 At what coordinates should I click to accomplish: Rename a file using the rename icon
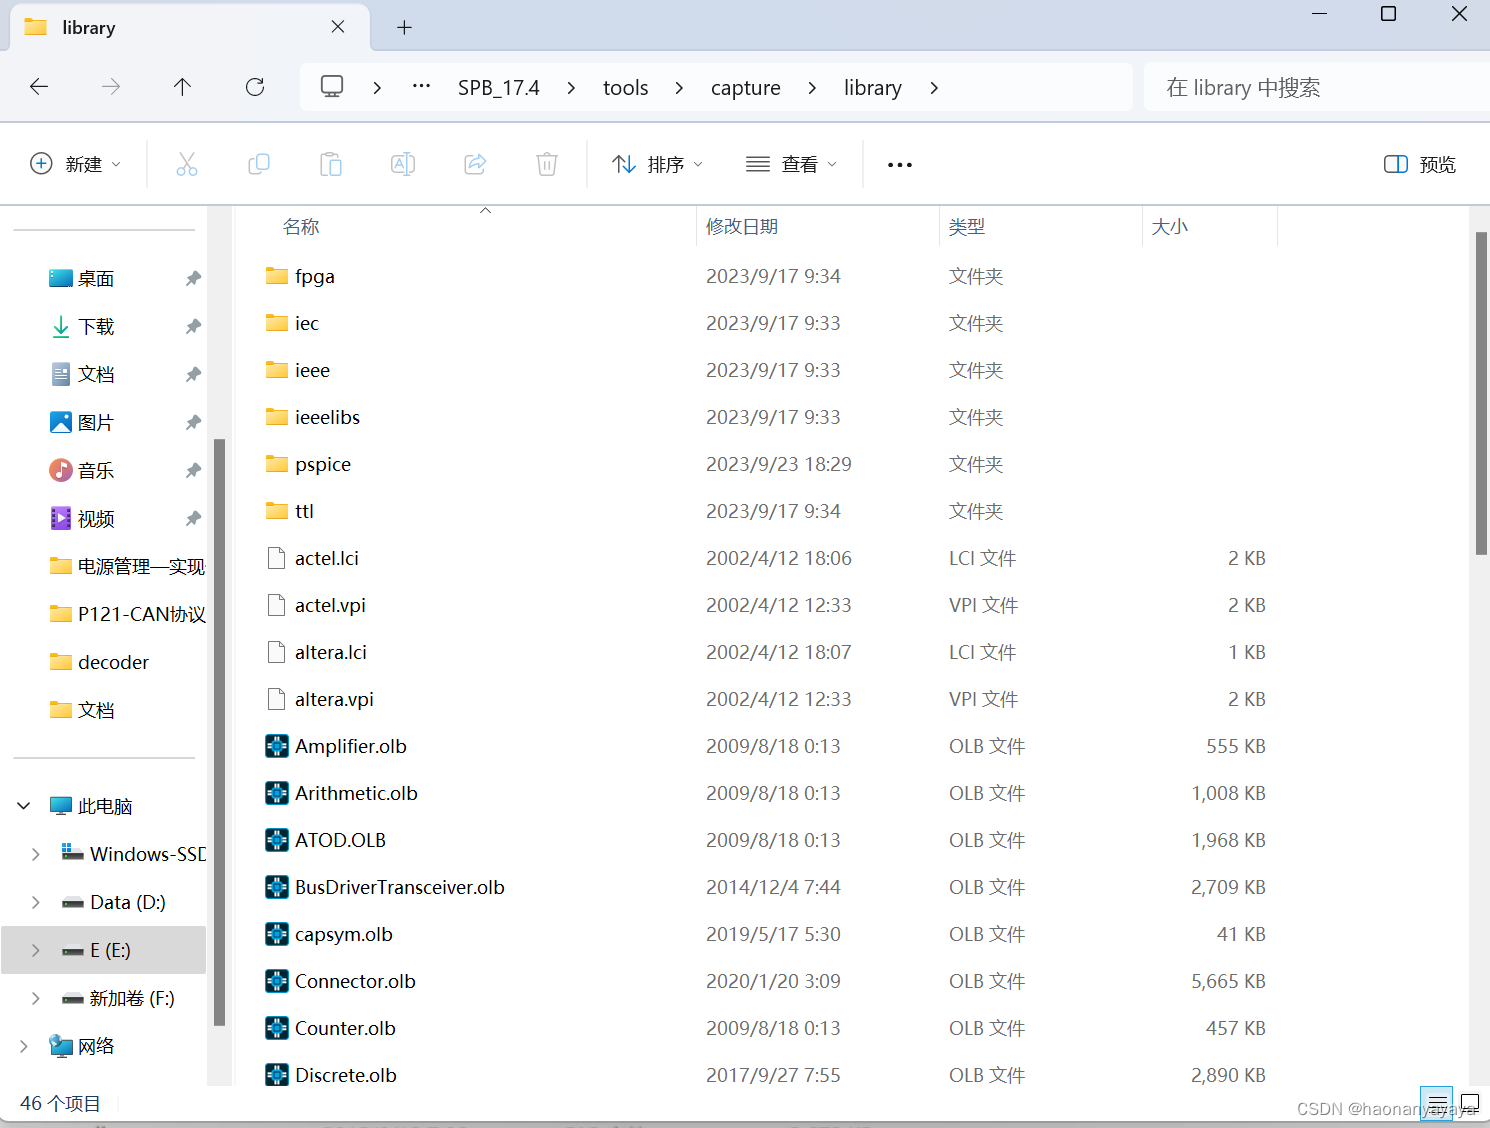tap(403, 163)
